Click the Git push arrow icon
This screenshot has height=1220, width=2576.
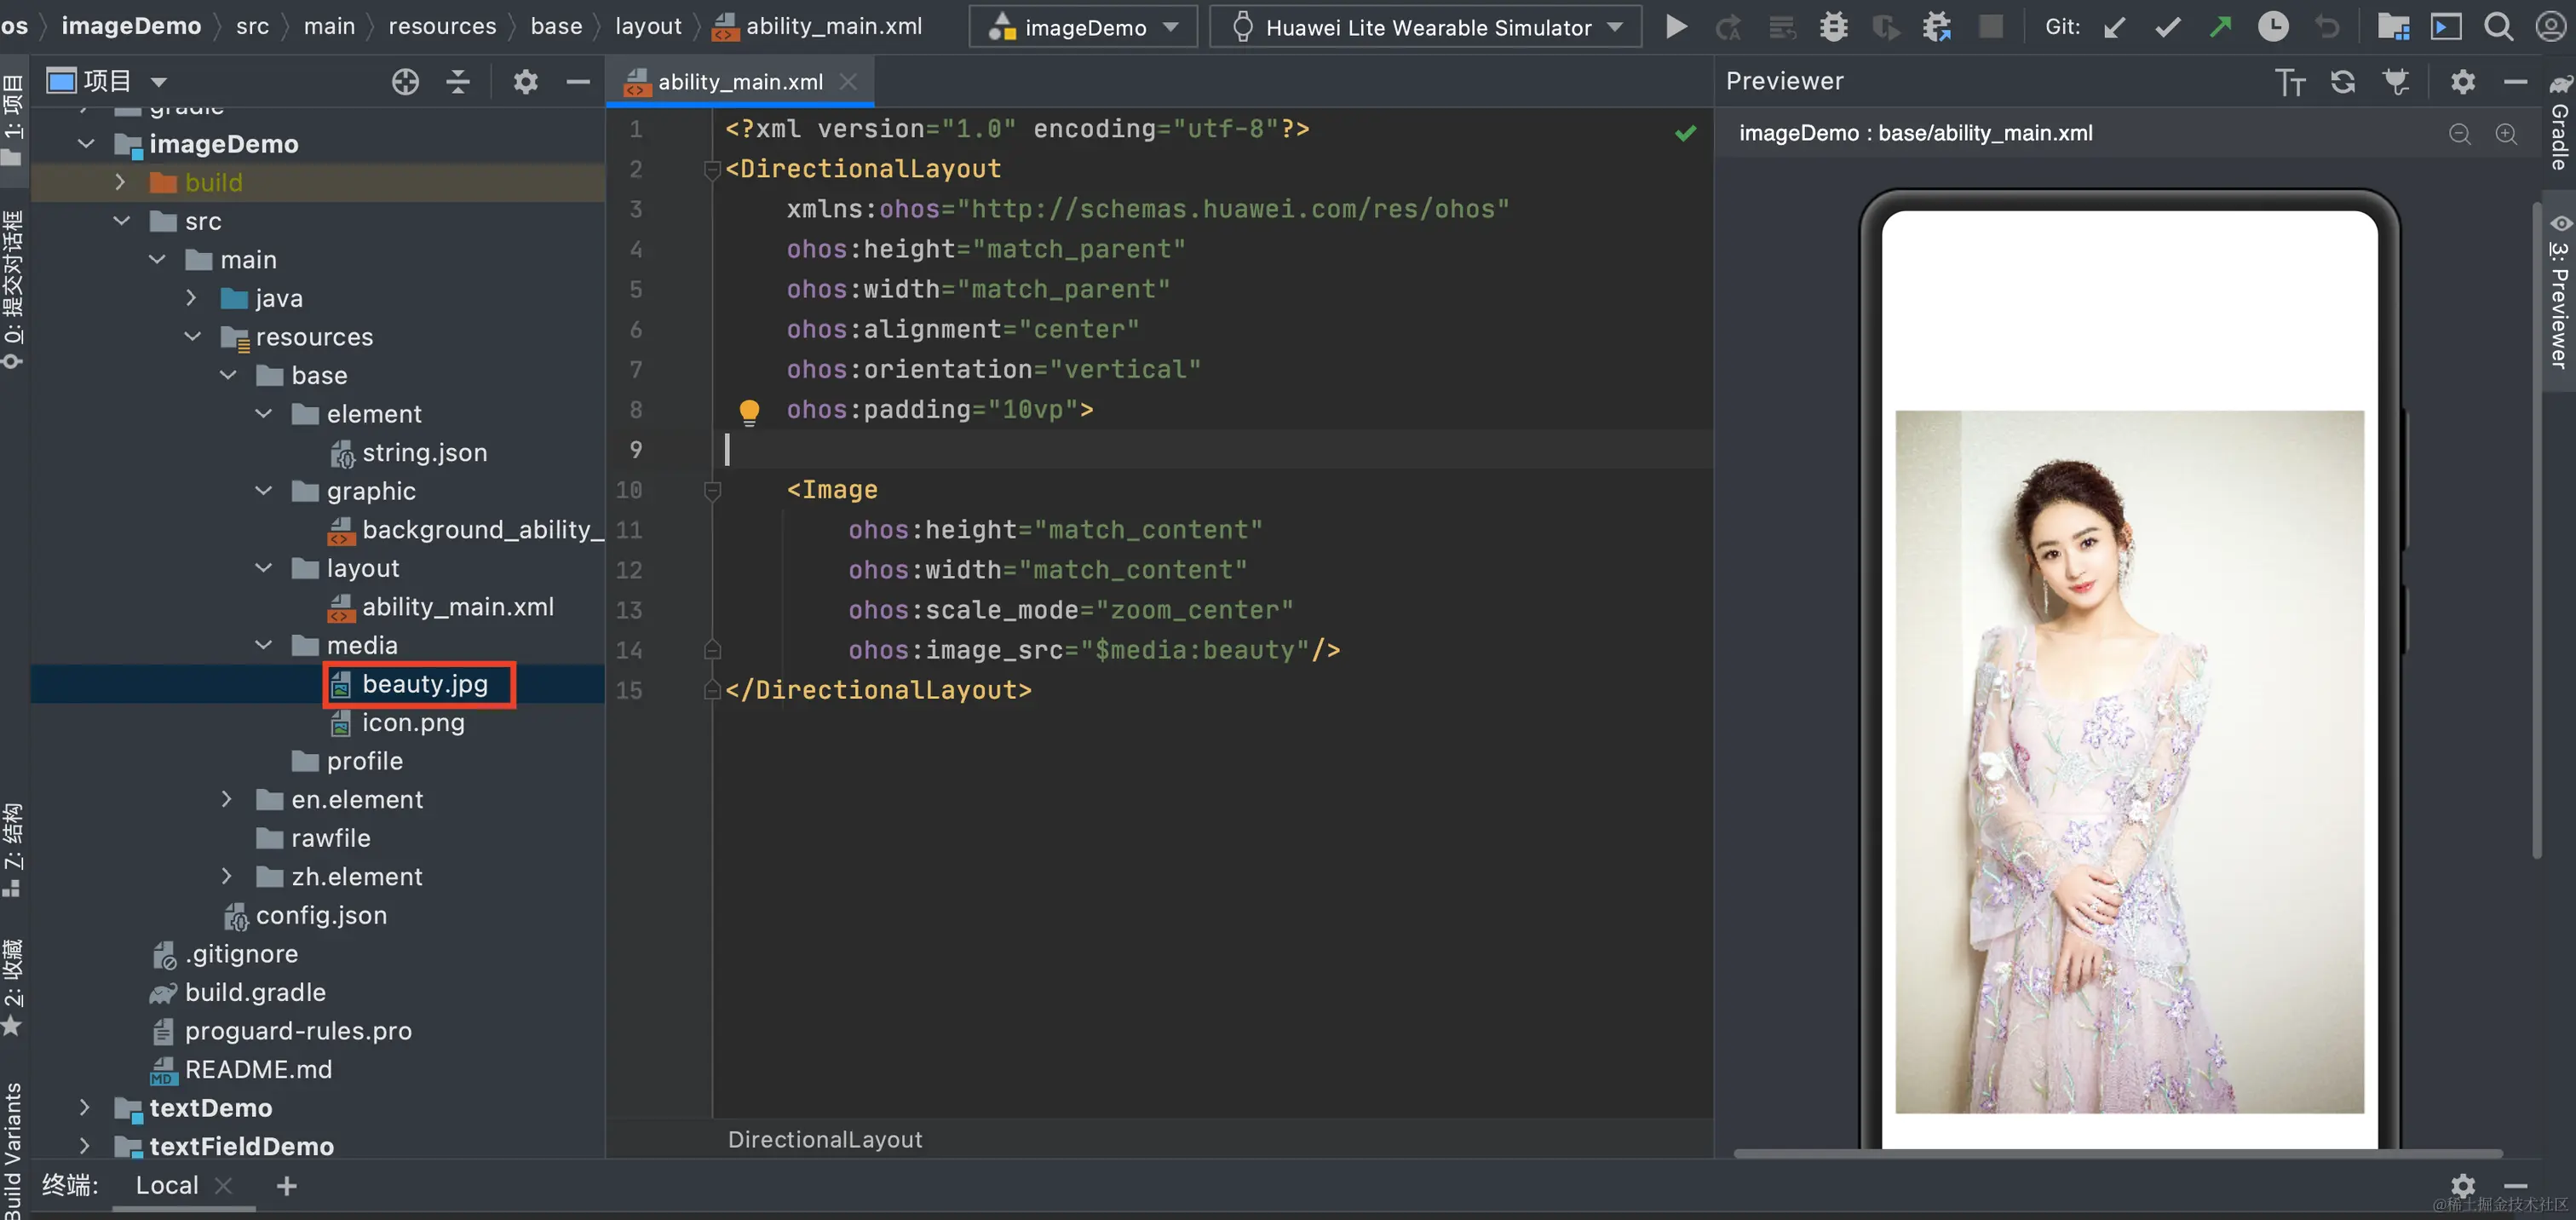[2220, 27]
